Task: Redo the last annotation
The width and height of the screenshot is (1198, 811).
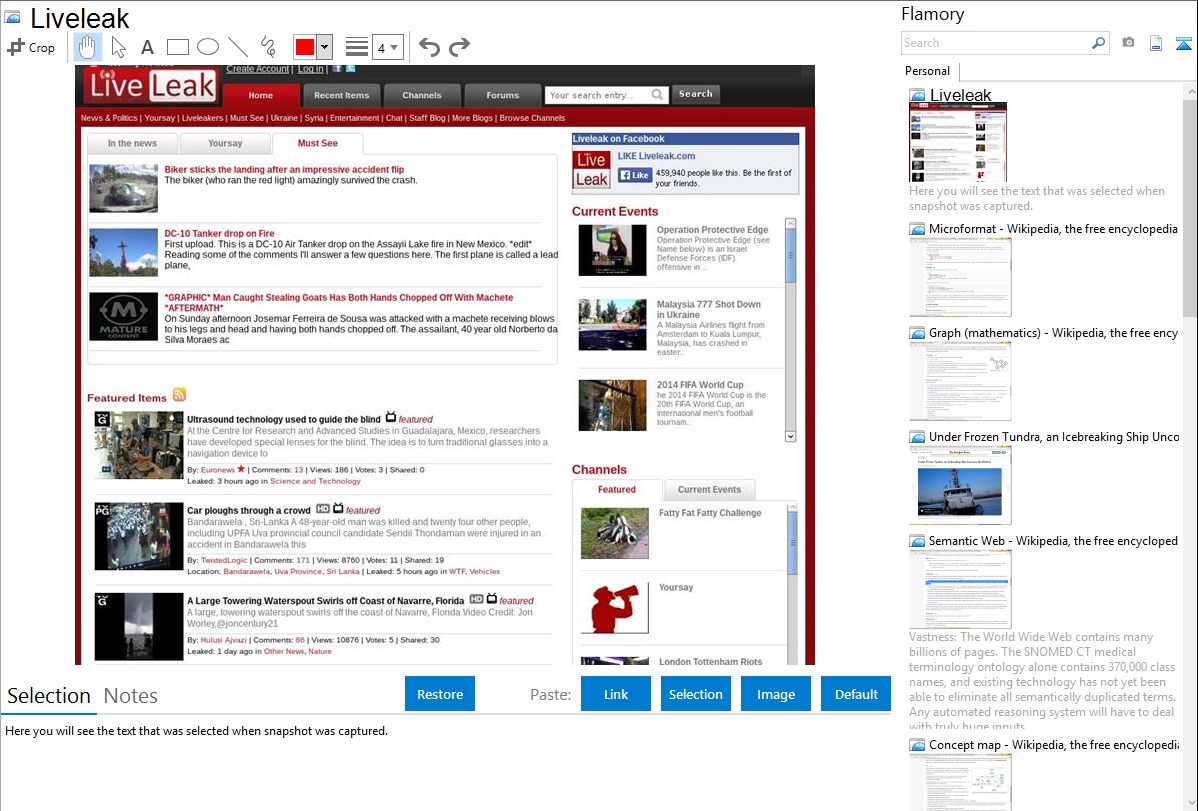Action: click(459, 47)
